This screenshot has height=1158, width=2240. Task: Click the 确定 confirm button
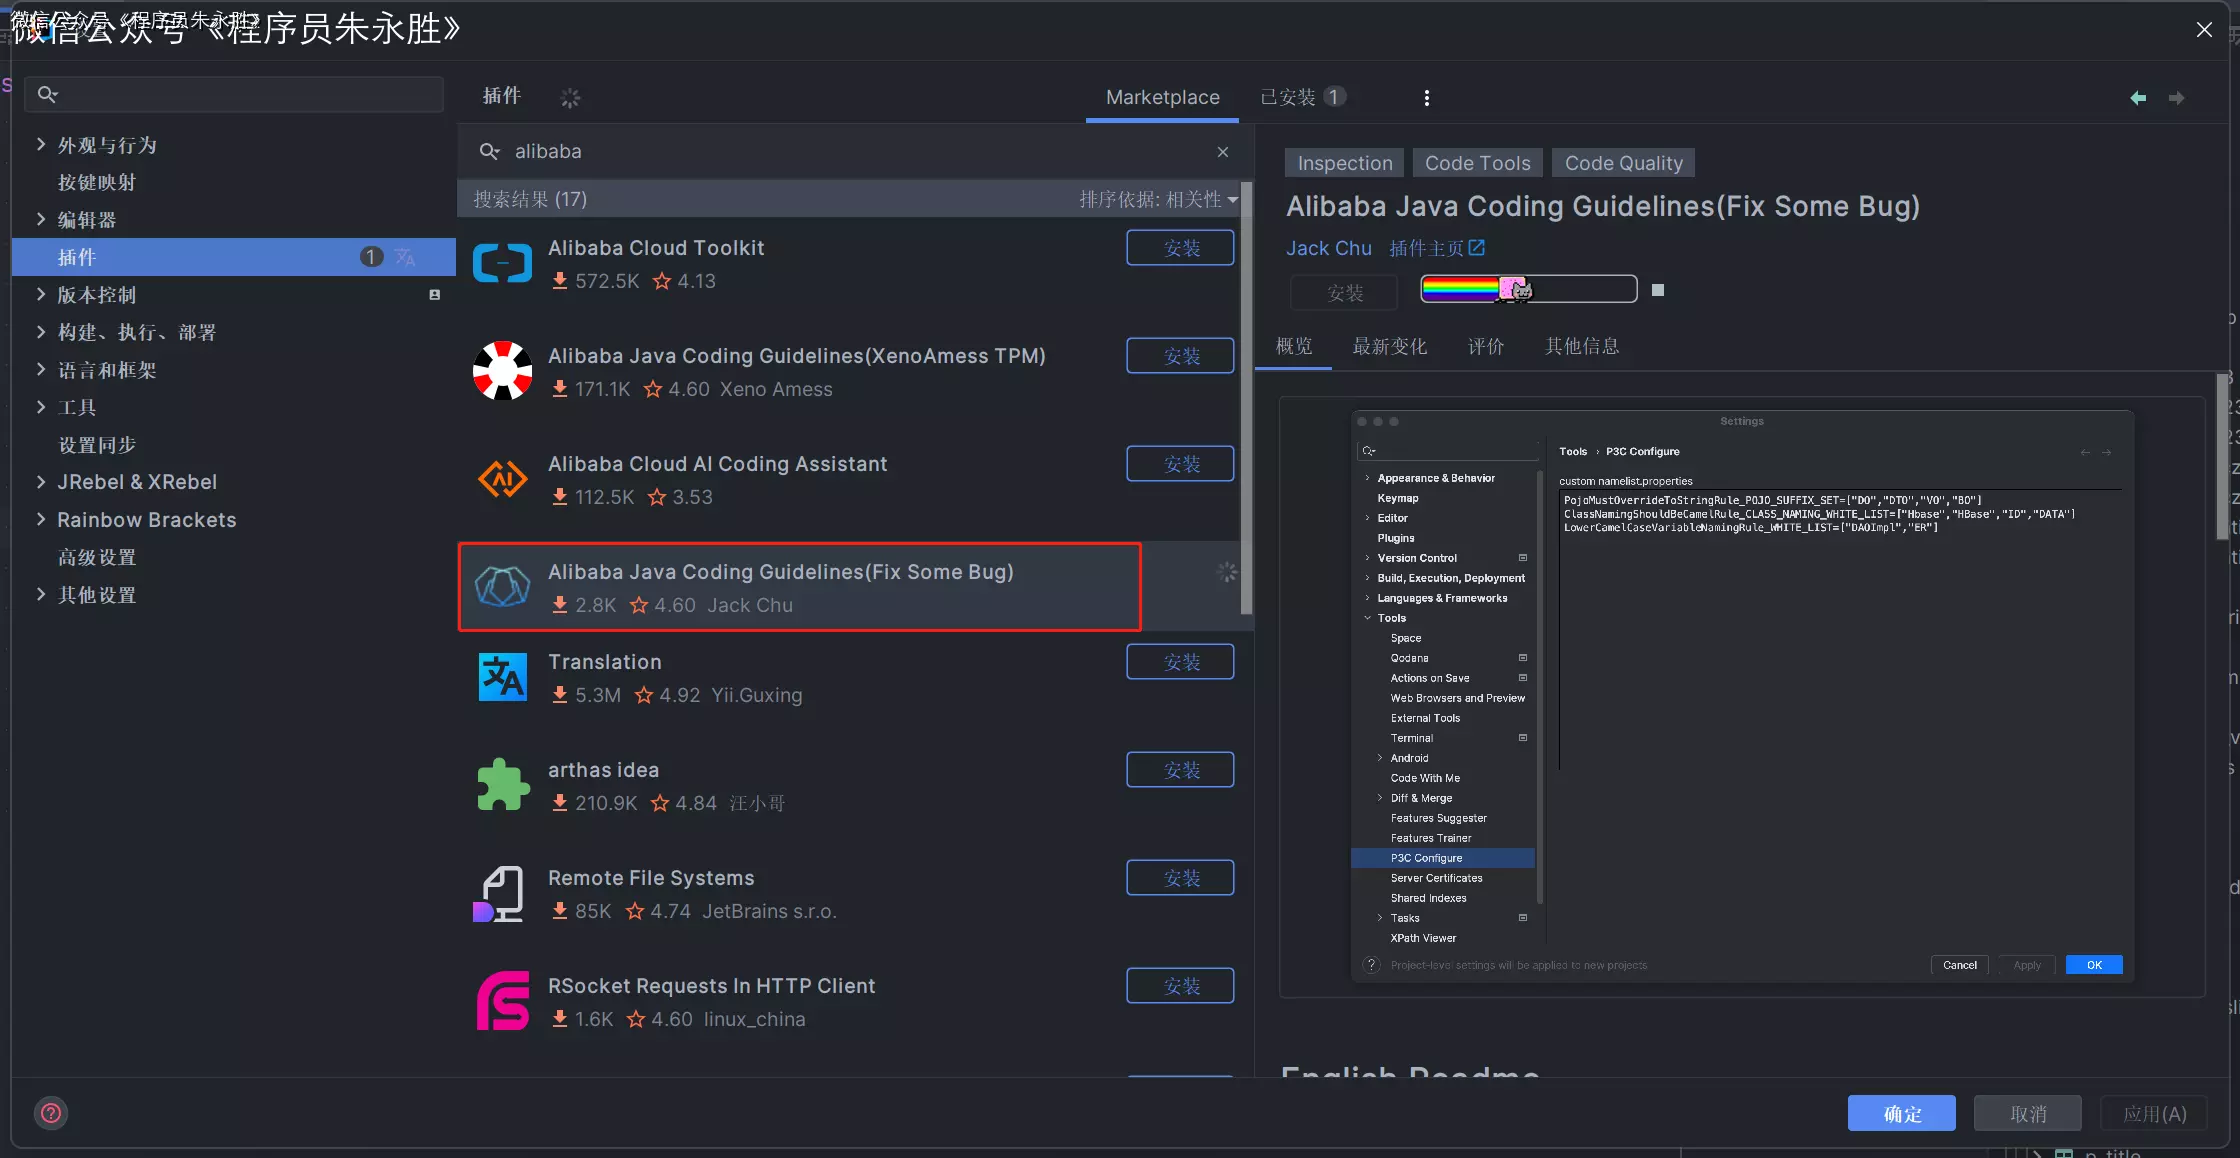(1901, 1113)
